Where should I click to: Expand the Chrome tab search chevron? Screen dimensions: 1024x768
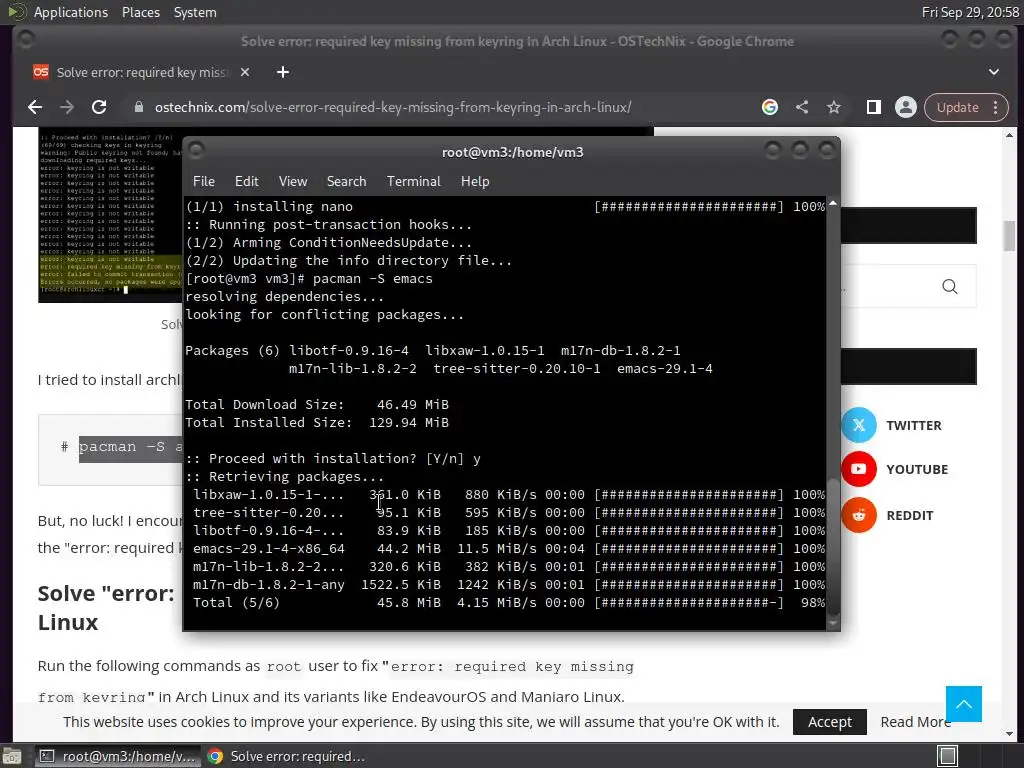coord(993,72)
